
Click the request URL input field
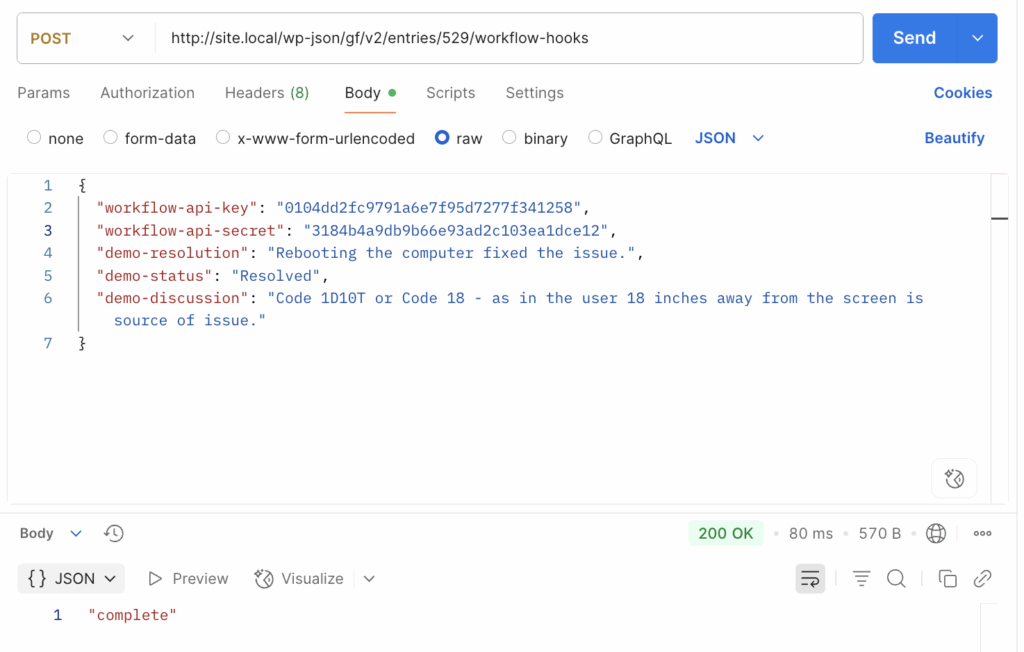(508, 38)
